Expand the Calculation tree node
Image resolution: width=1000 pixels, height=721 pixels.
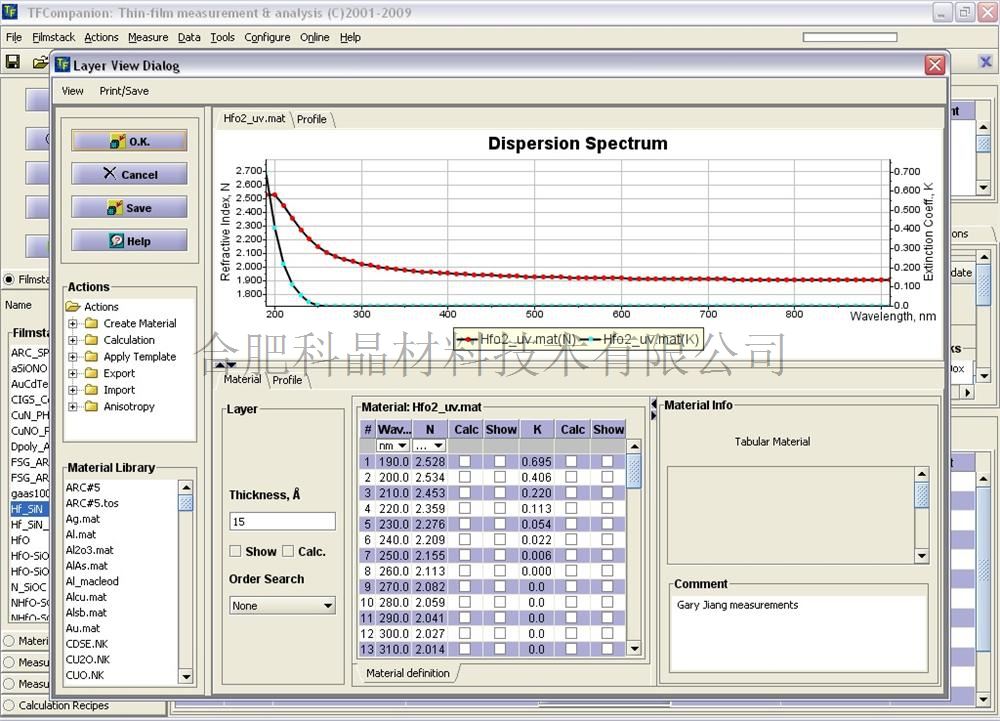73,340
